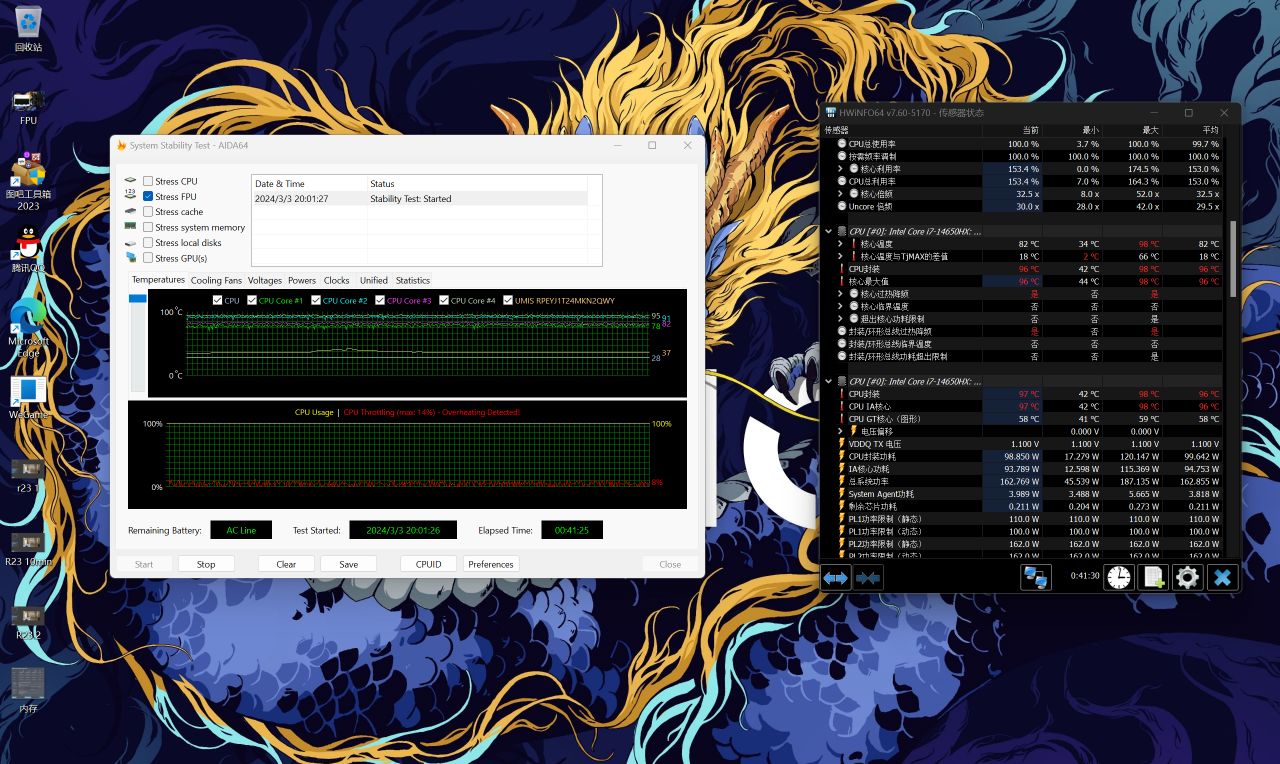This screenshot has height=764, width=1280.
Task: Close sensors with the blue X icon in HWiNFO
Action: click(x=1222, y=577)
